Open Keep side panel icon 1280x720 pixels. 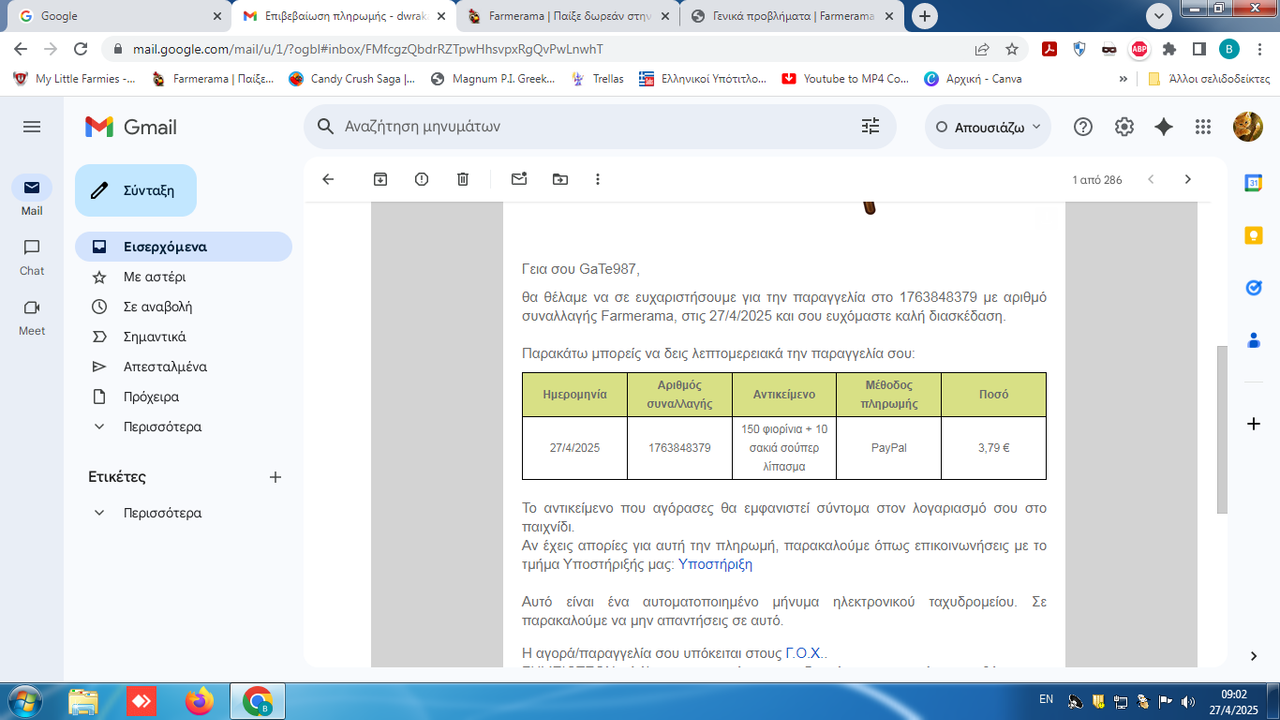(x=1253, y=235)
